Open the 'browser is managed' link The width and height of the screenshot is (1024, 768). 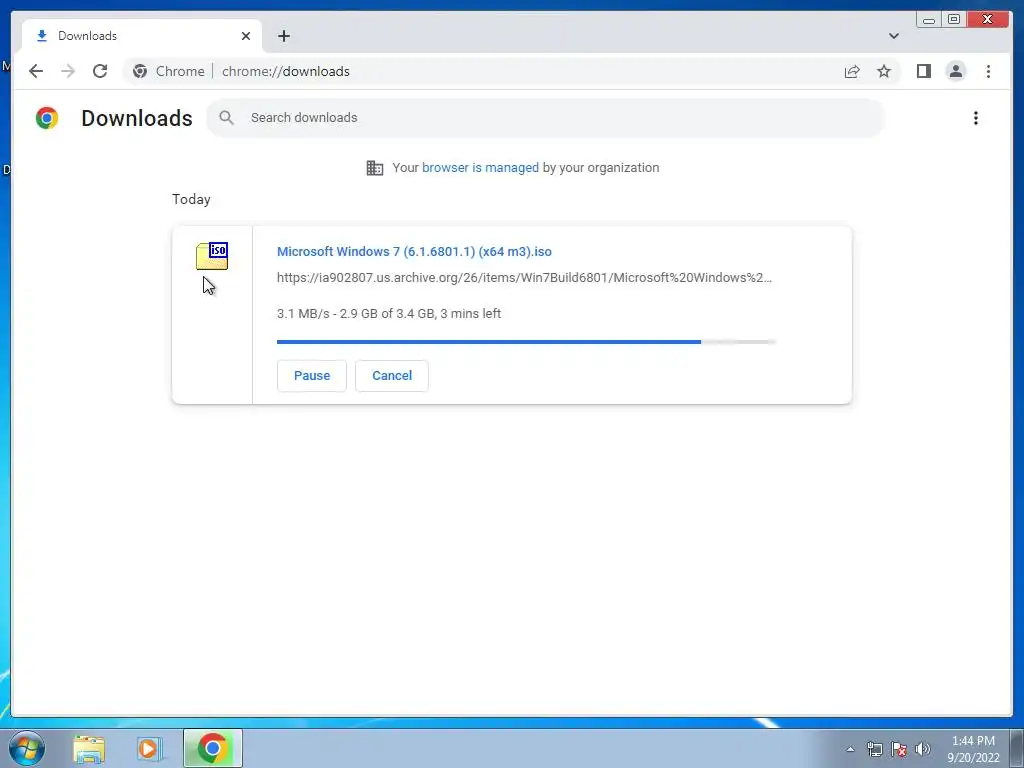click(480, 168)
